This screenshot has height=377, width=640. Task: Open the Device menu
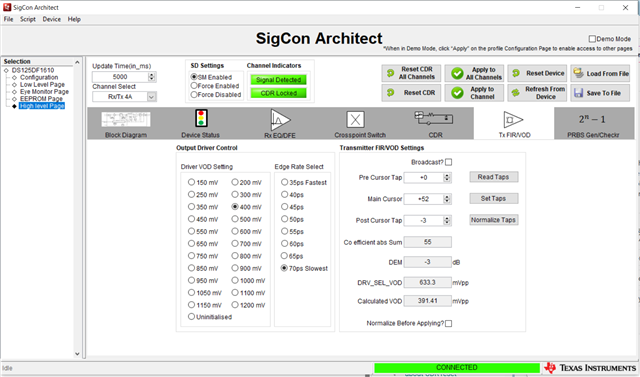click(51, 19)
